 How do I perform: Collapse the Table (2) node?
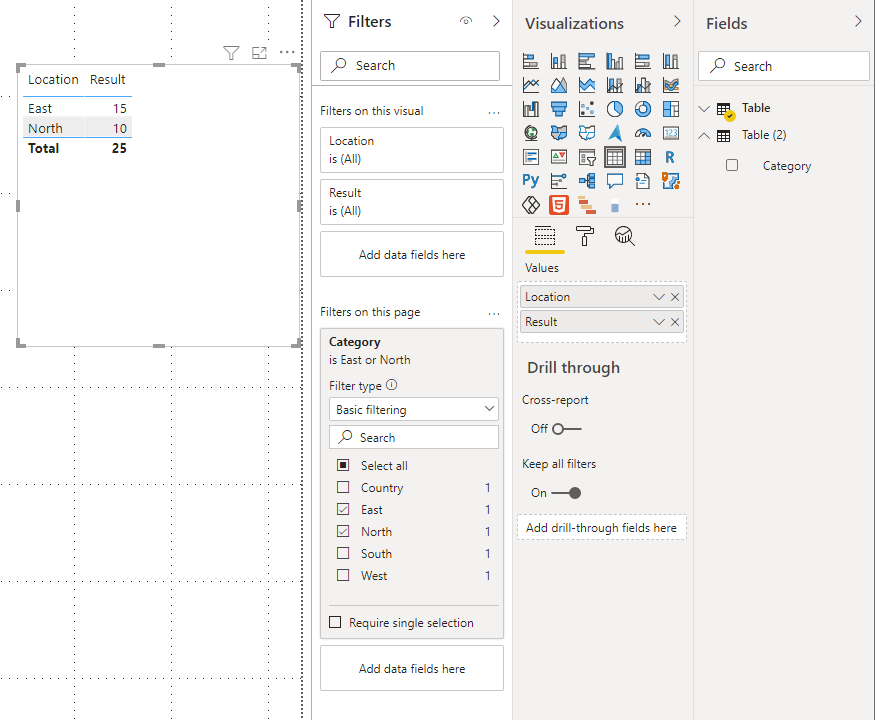pyautogui.click(x=704, y=136)
